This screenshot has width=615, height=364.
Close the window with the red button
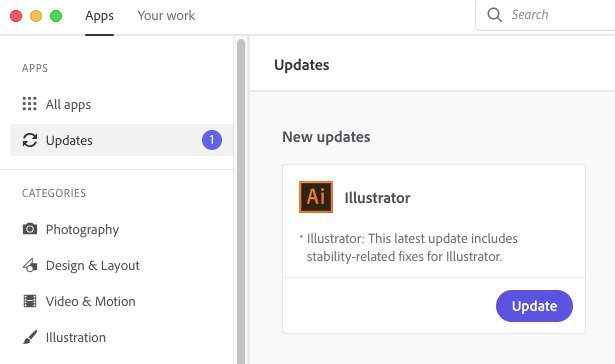(16, 16)
